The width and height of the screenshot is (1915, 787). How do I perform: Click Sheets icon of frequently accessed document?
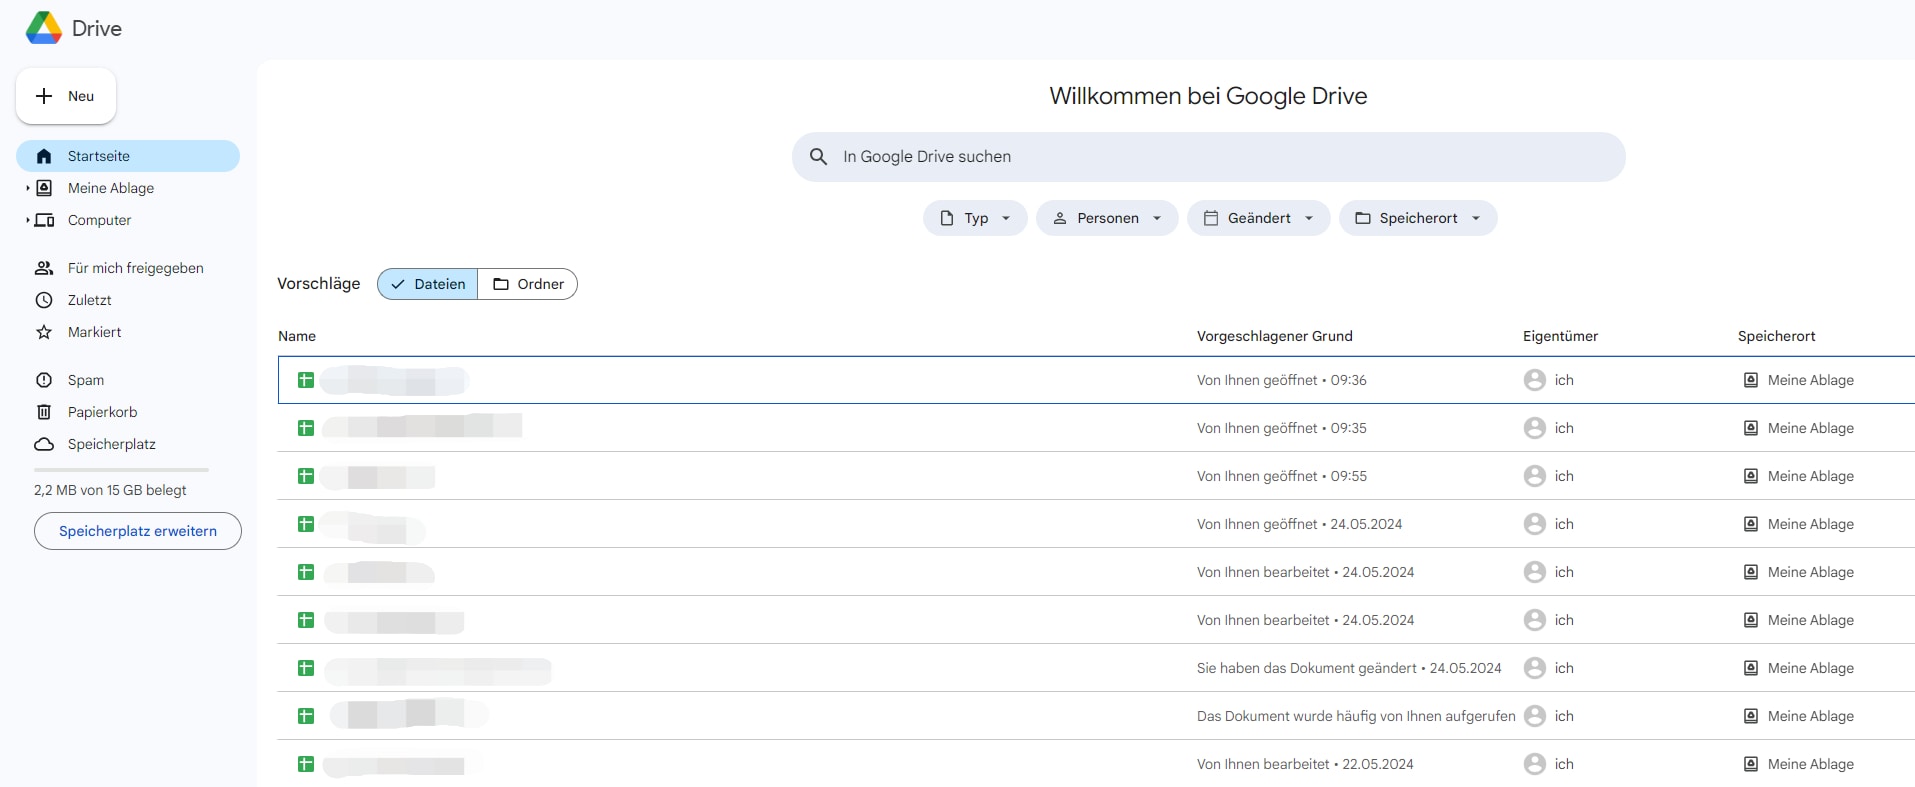[306, 716]
